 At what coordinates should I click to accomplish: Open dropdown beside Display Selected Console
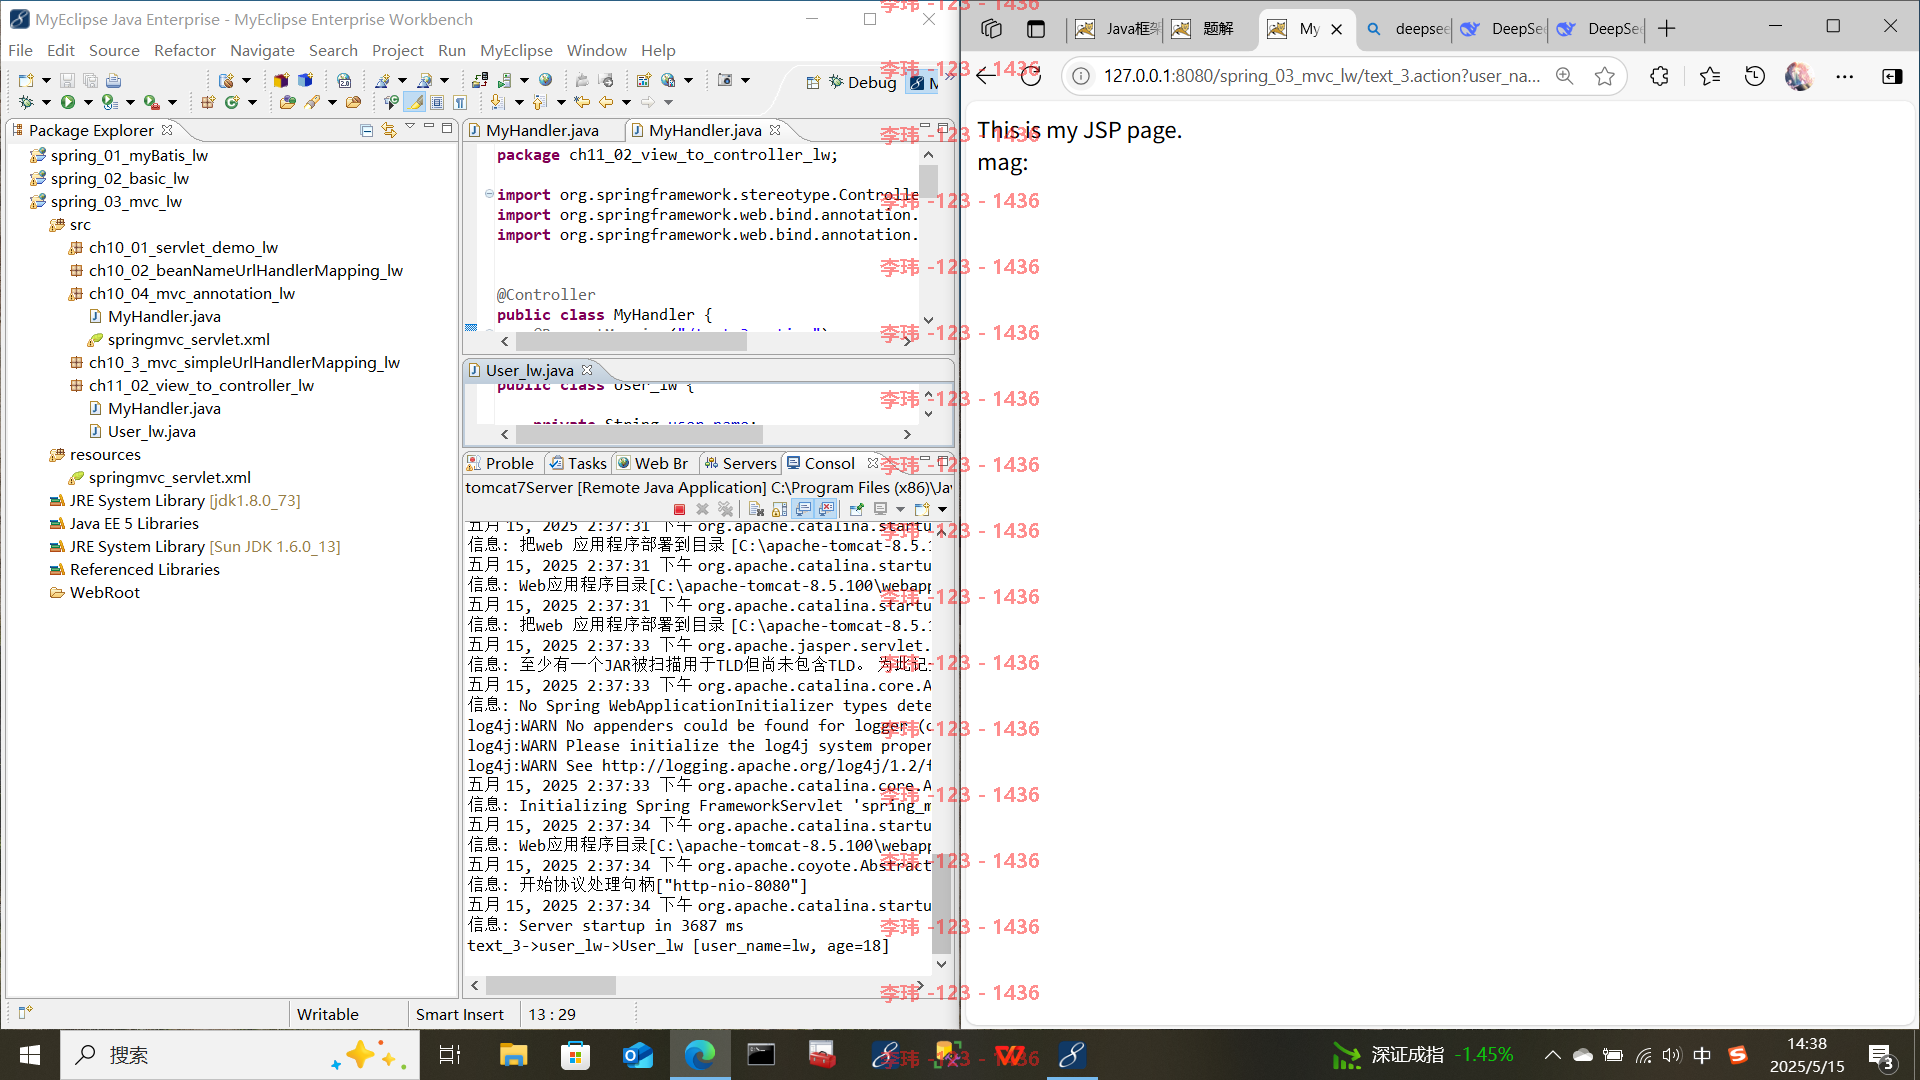(x=900, y=509)
